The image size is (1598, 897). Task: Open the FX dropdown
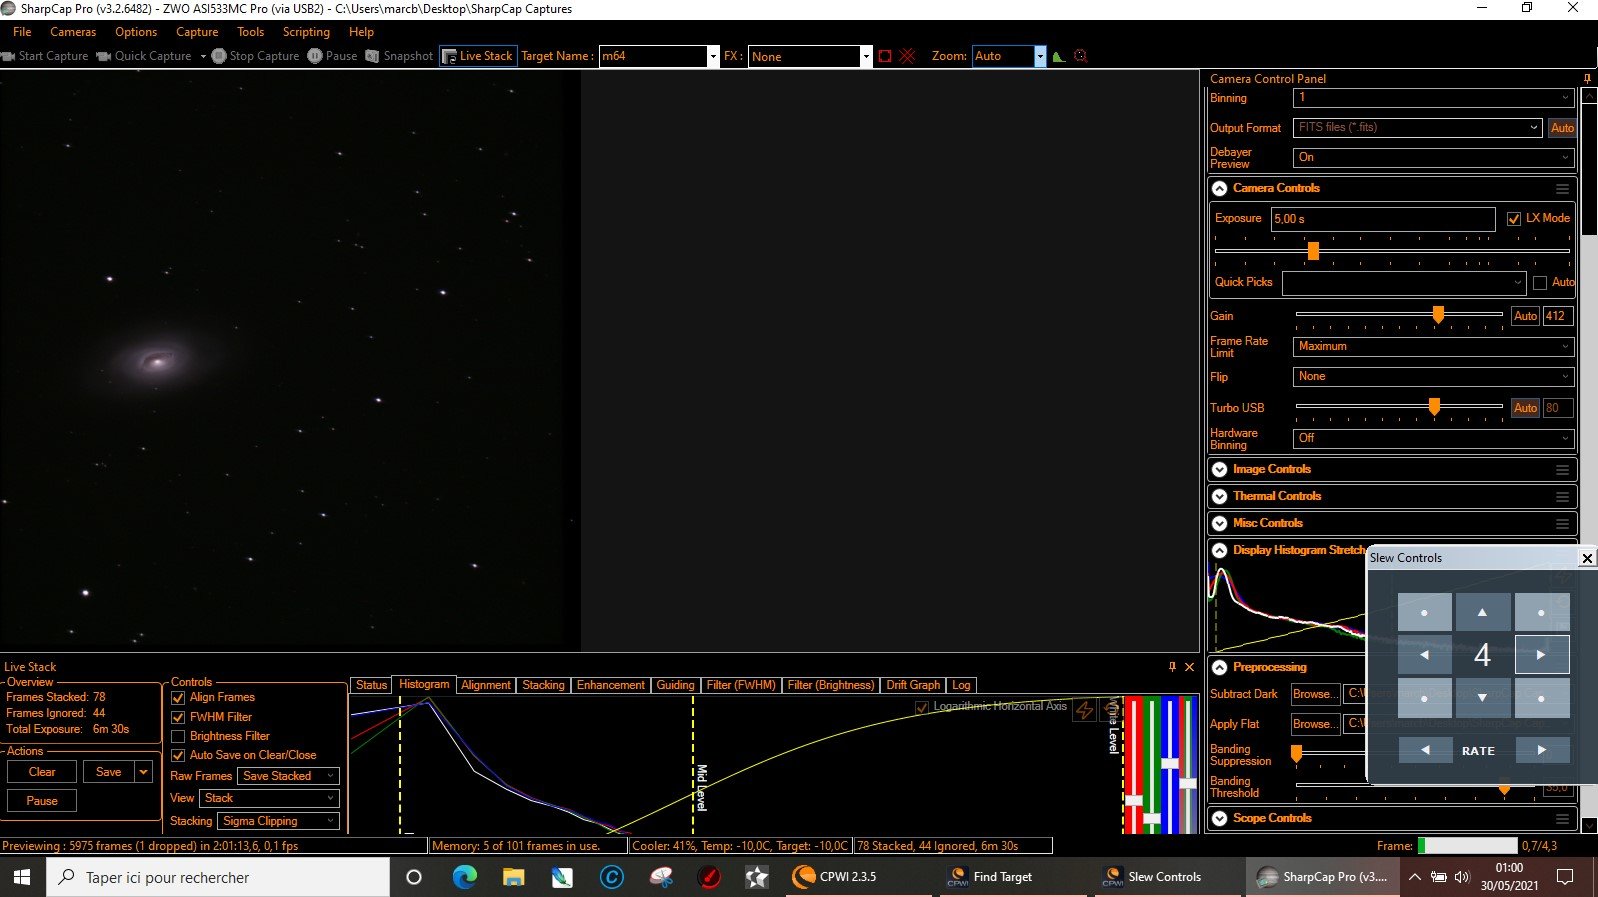866,57
